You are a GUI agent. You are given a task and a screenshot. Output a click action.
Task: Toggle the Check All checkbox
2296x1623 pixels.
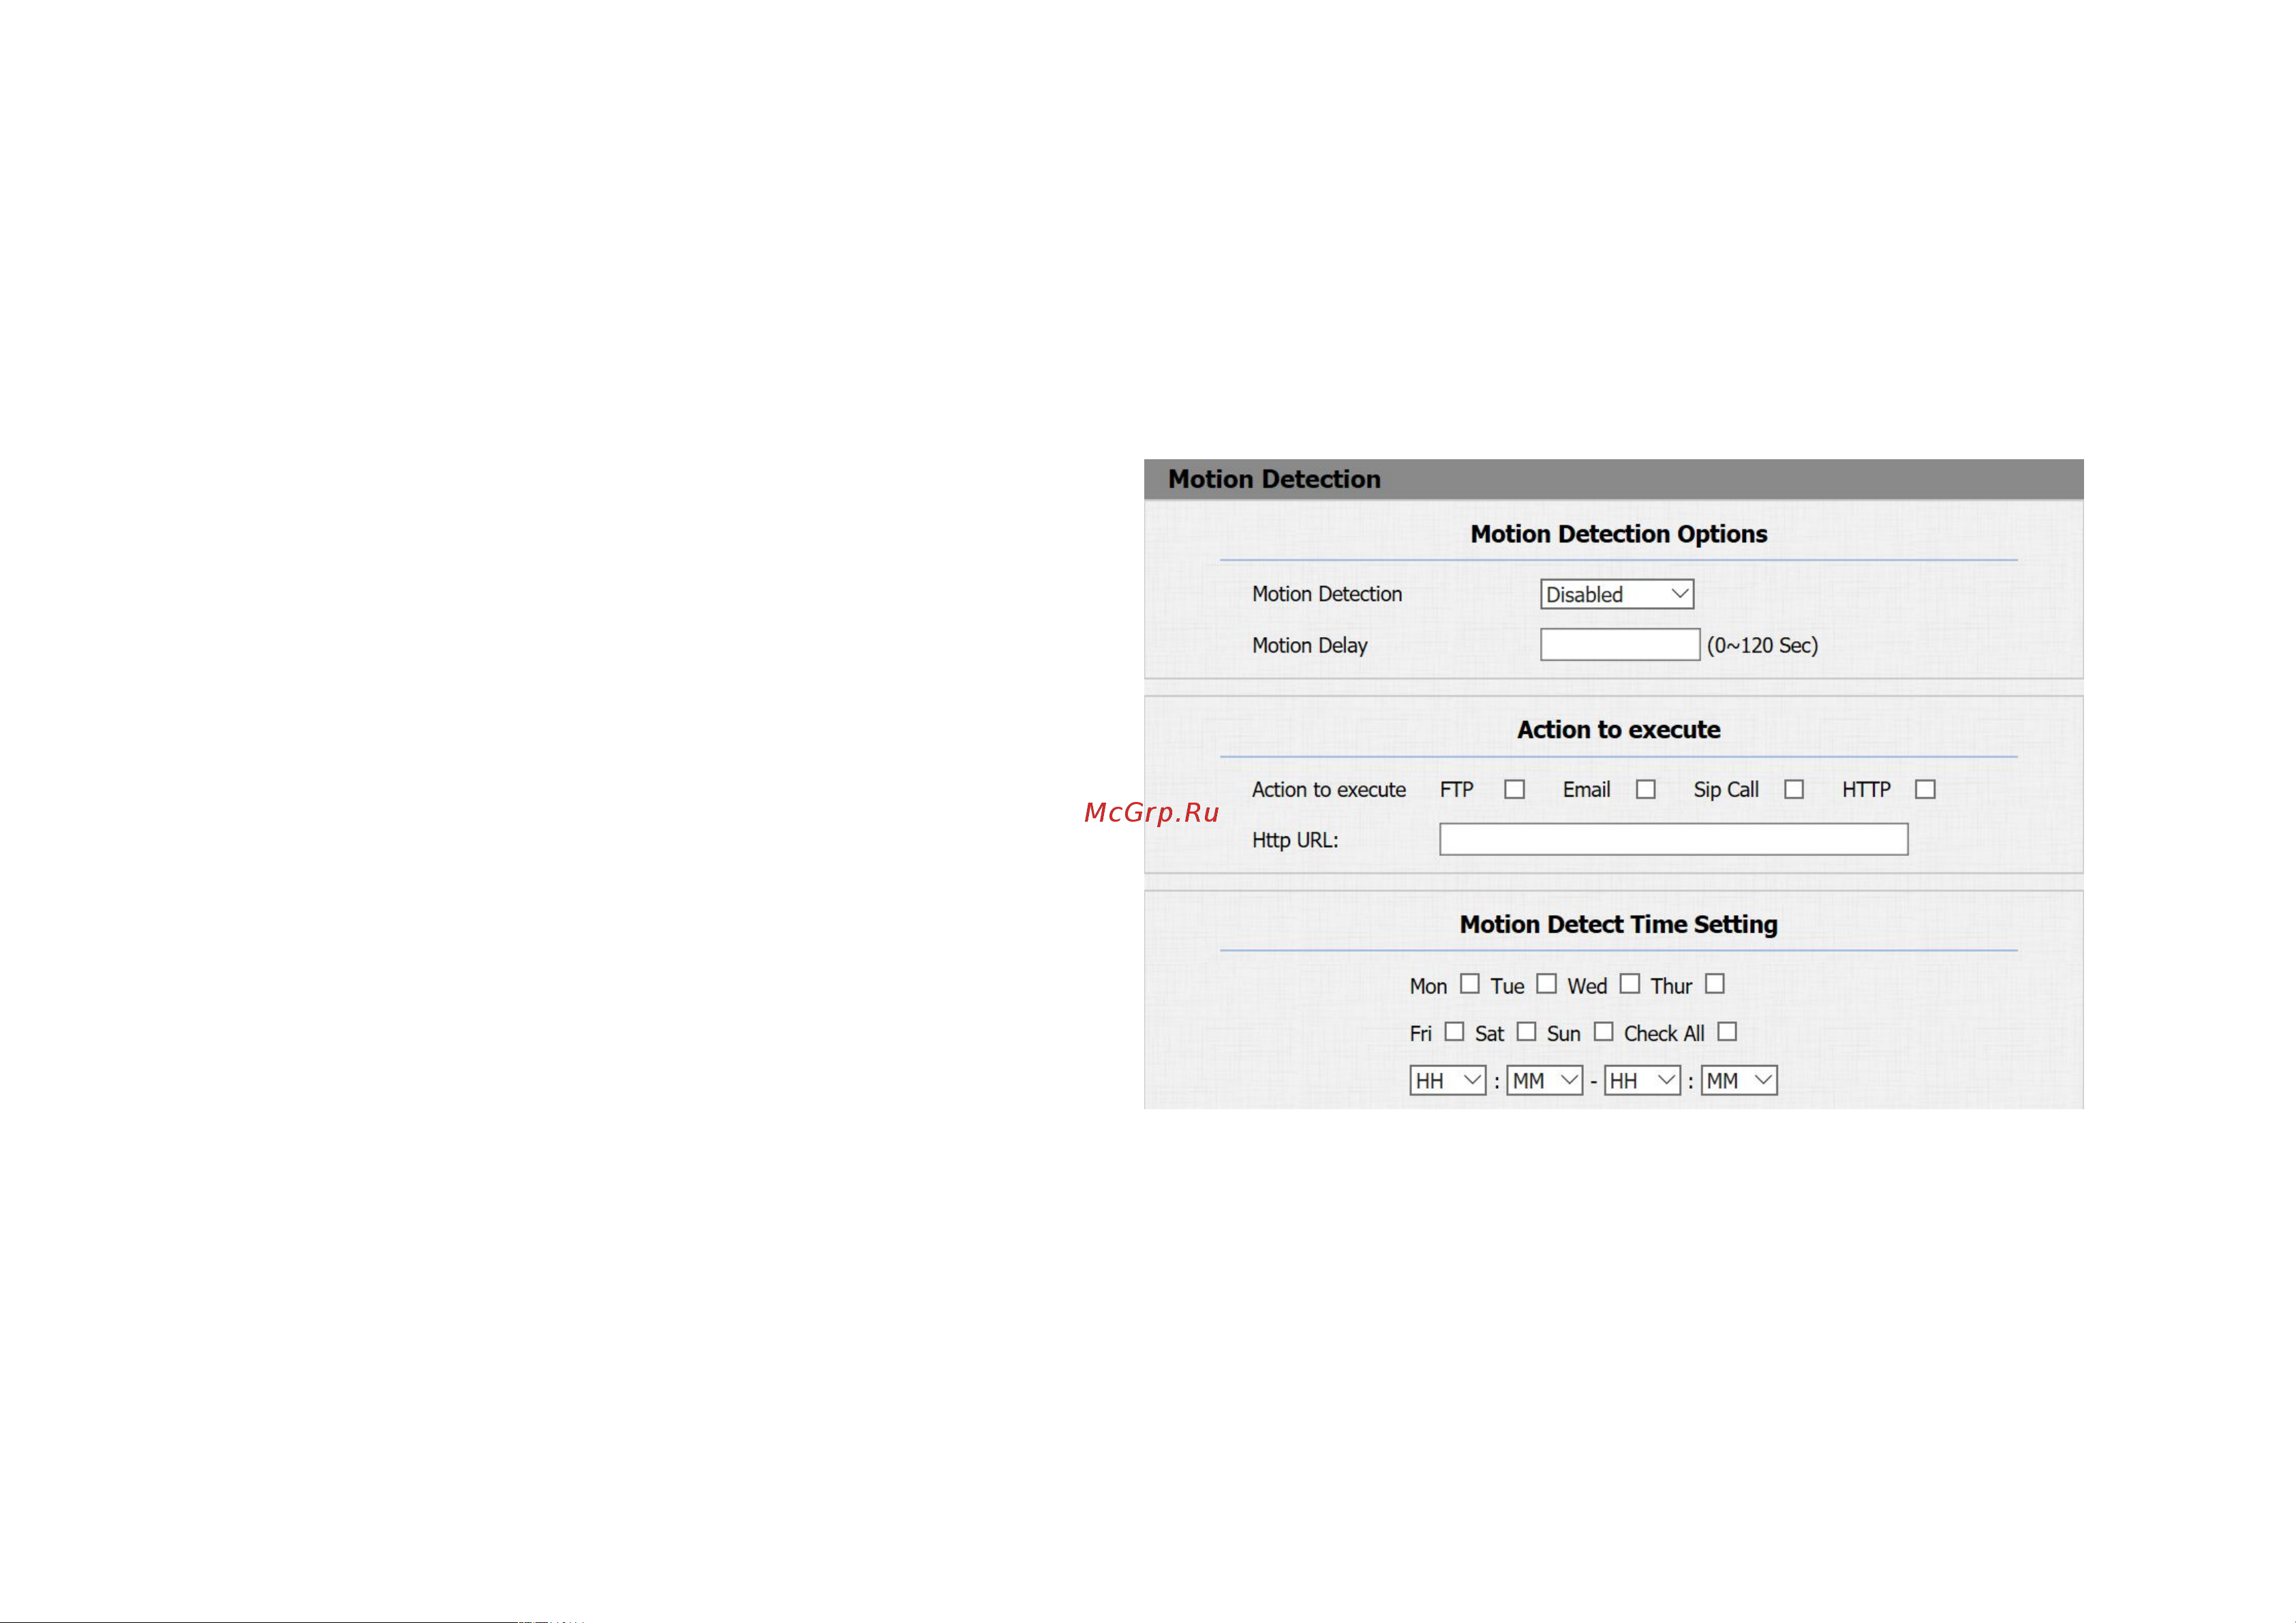[1727, 1031]
